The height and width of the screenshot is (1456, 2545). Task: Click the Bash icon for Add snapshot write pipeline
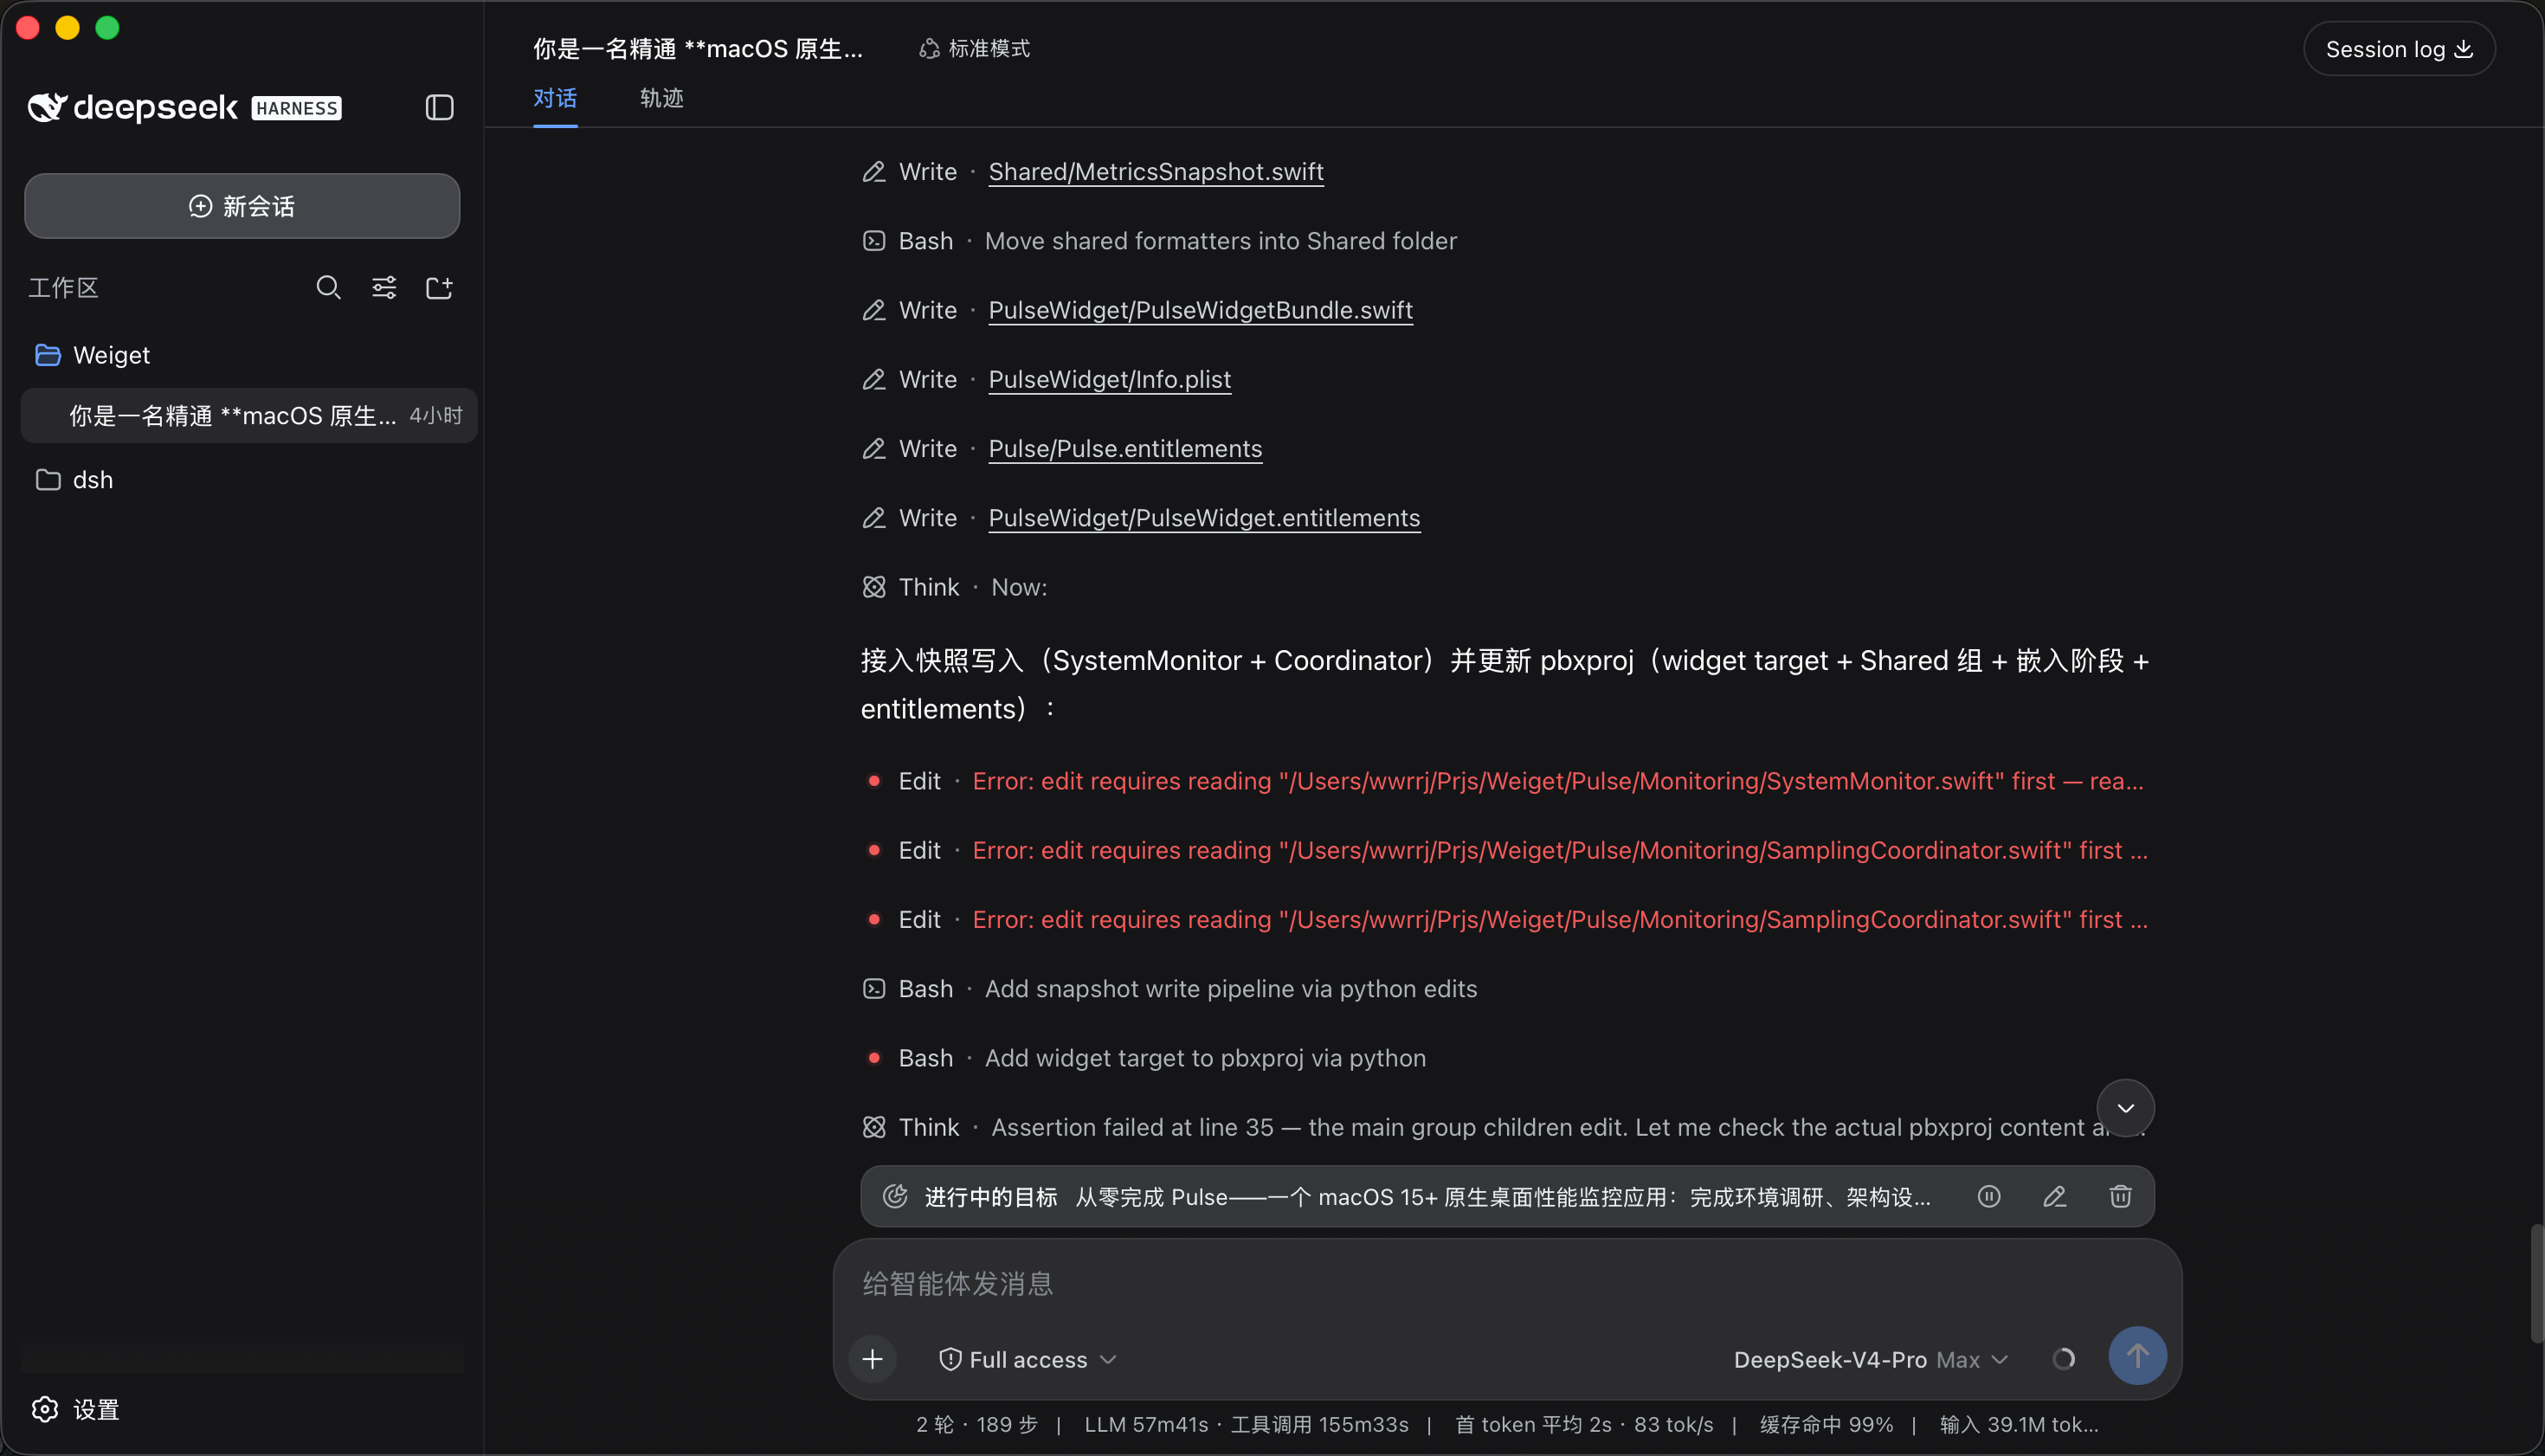tap(874, 989)
